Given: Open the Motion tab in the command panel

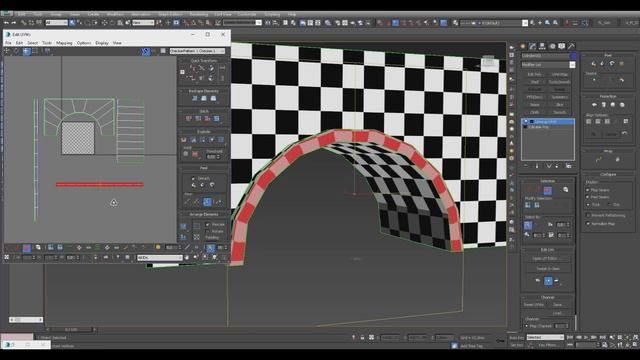Looking at the screenshot, I should click(552, 46).
